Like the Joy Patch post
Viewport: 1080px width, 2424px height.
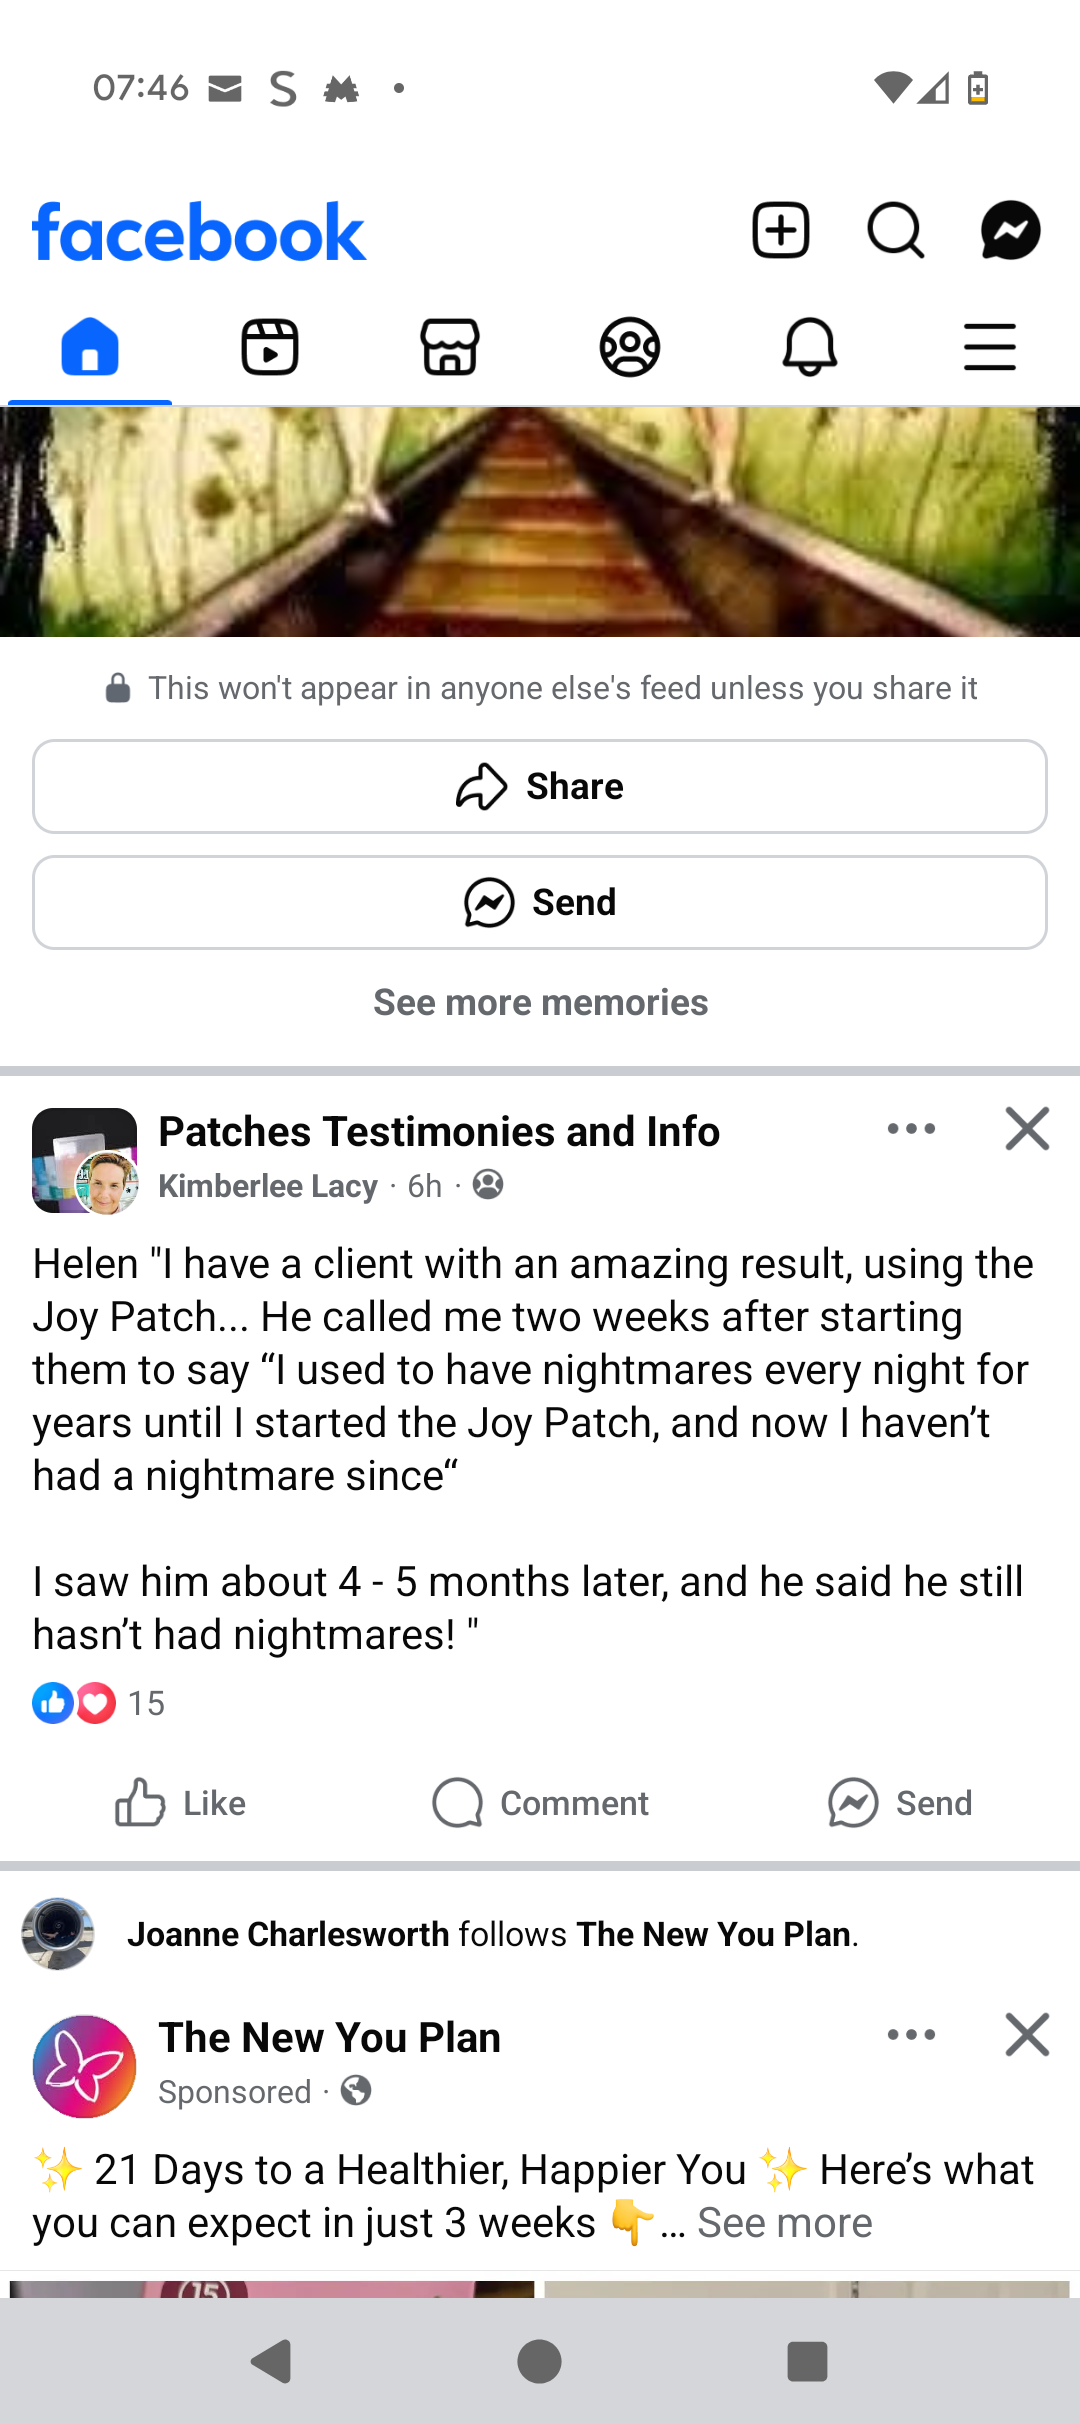[181, 1803]
